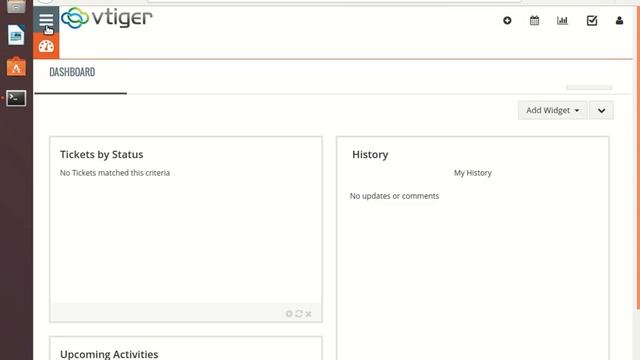640x360 pixels.
Task: Select the Dashboard tab
Action: 72,72
